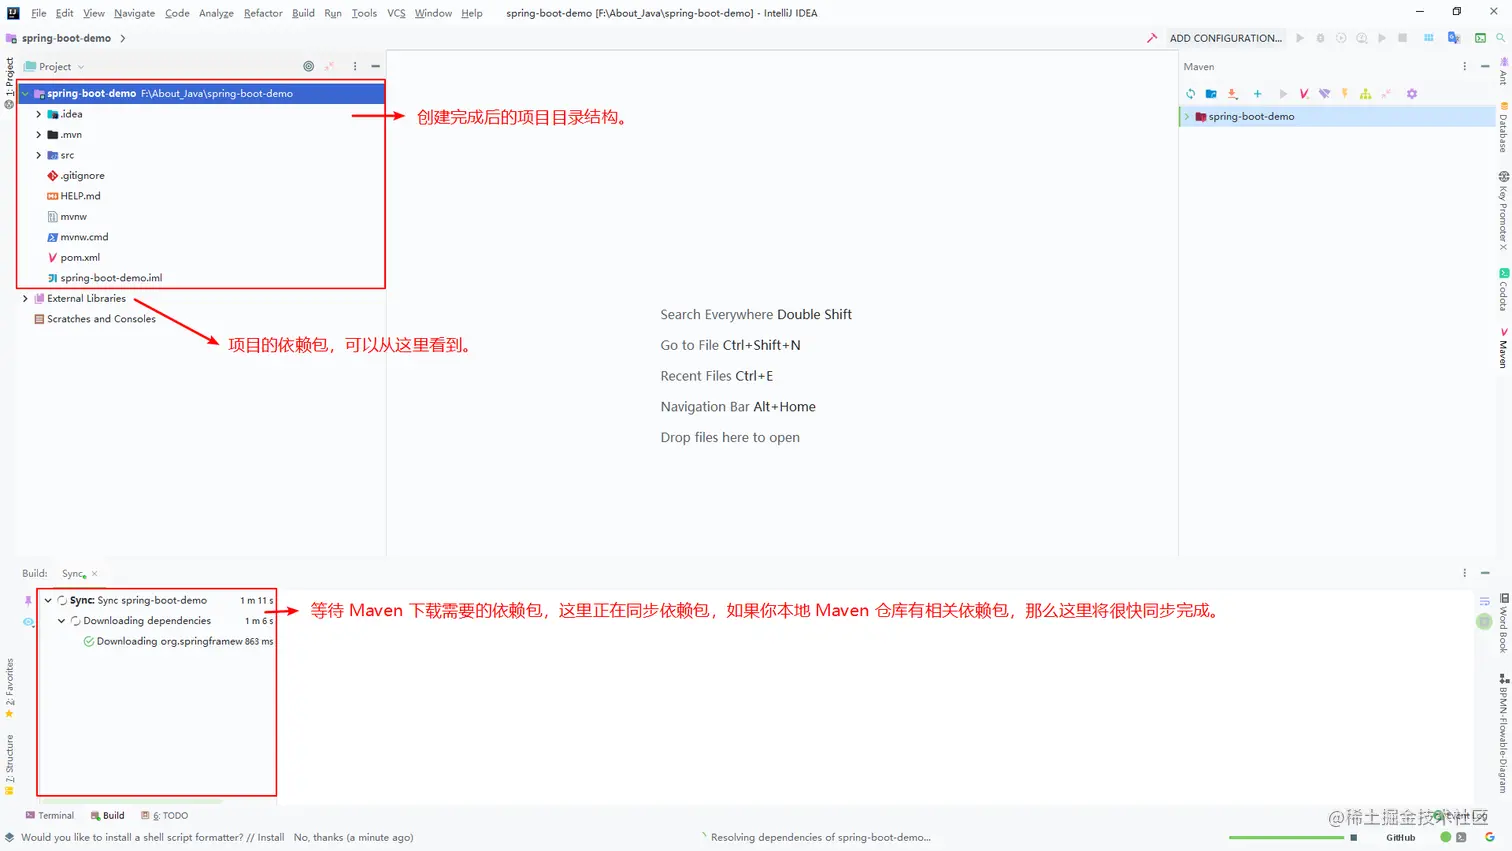1512x851 pixels.
Task: Collapse the Sync spring-boot-demo build node
Action: (x=48, y=600)
